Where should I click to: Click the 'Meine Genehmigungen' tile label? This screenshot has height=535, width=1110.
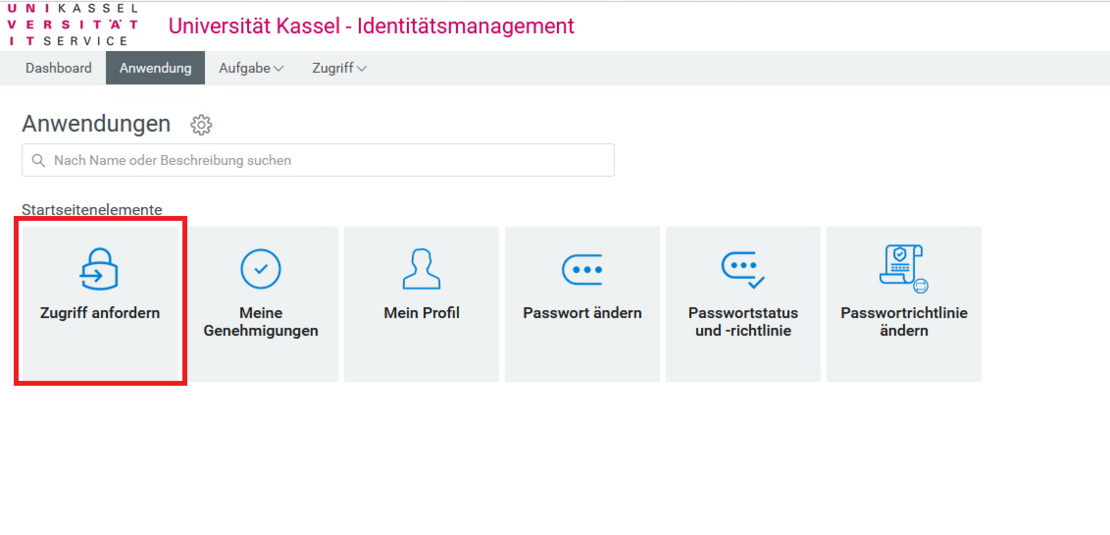point(261,322)
